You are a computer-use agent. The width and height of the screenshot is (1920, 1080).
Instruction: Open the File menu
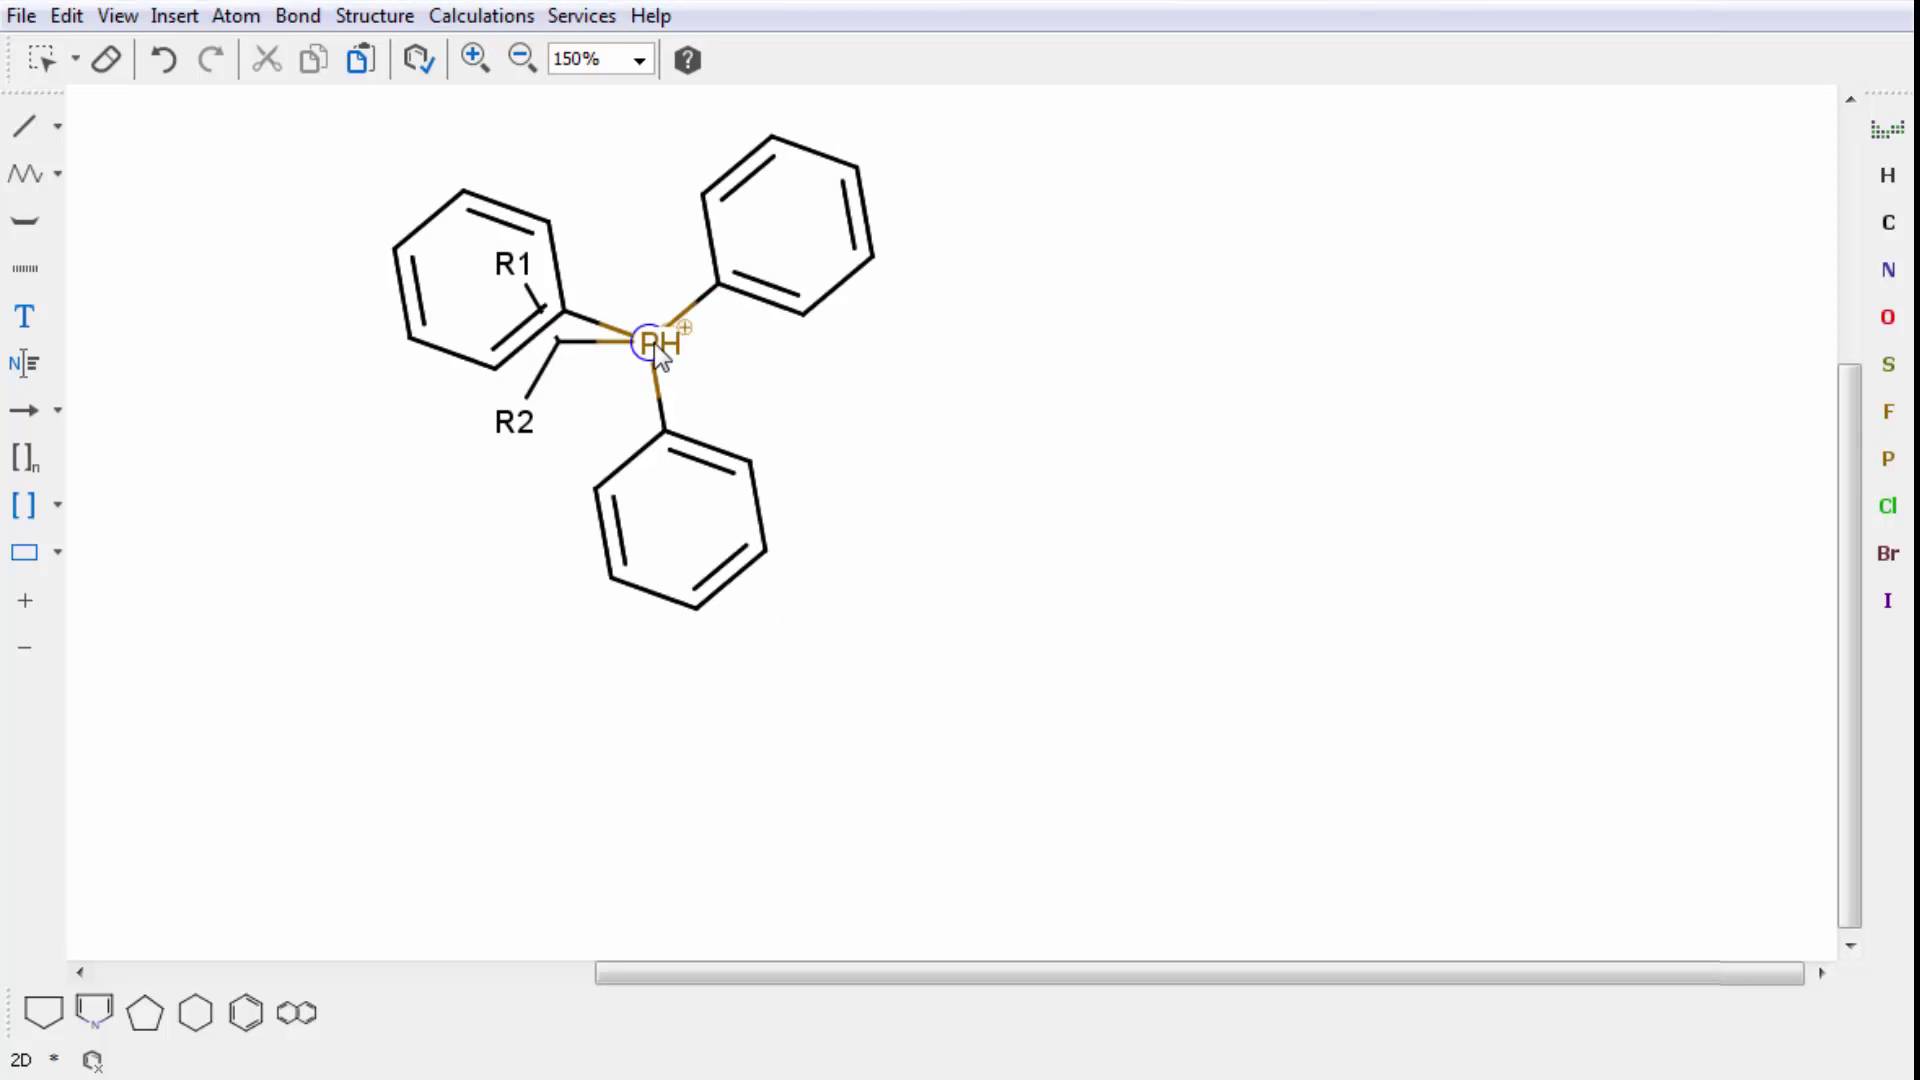click(21, 16)
